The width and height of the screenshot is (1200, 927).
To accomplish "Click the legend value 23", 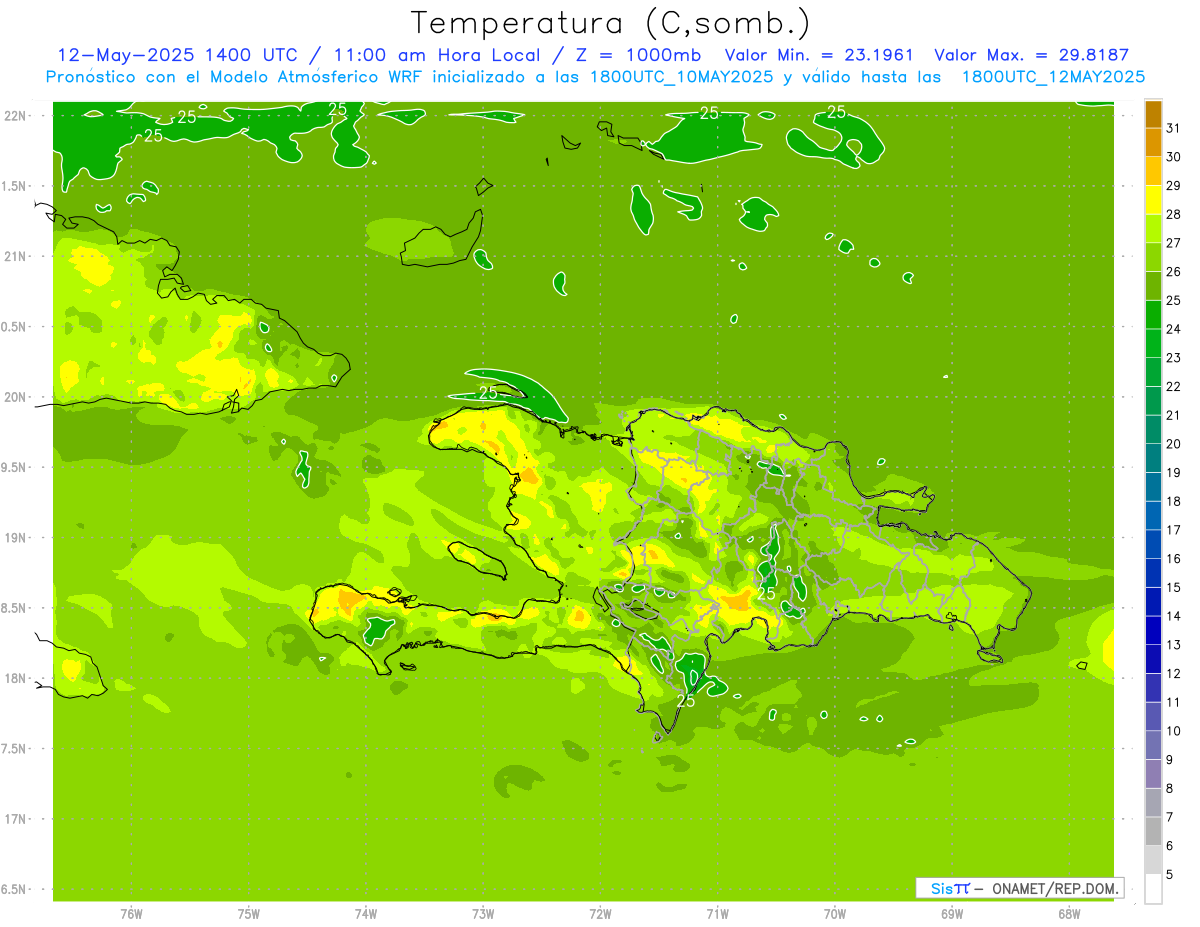I will 1173,358.
